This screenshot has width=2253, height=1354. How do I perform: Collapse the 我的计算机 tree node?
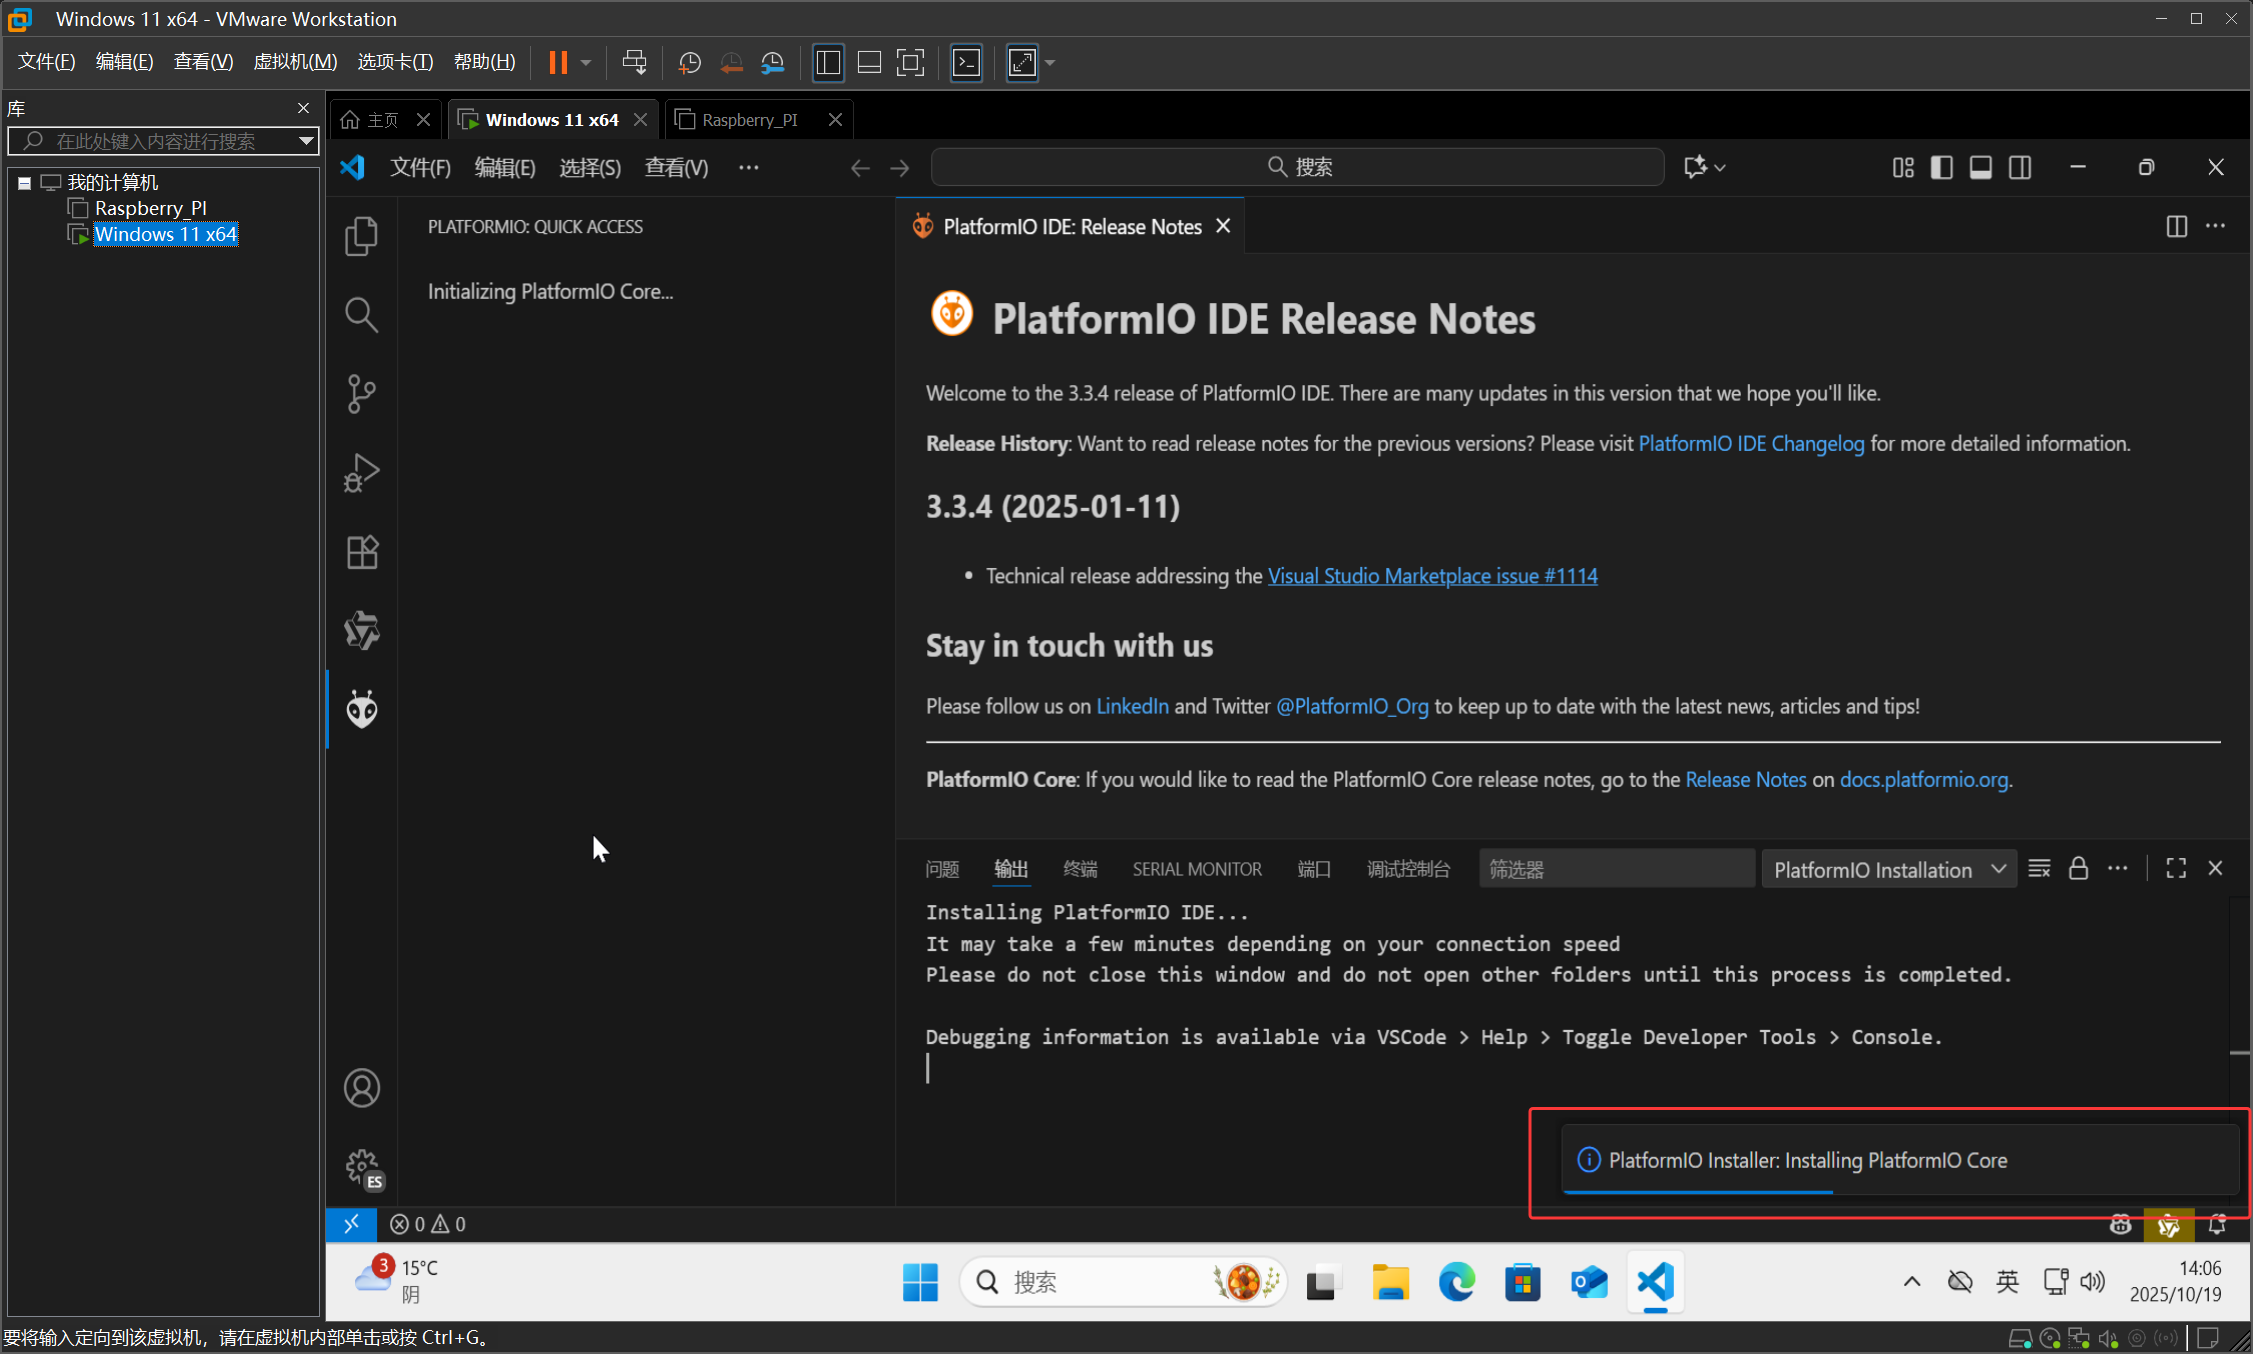coord(24,182)
